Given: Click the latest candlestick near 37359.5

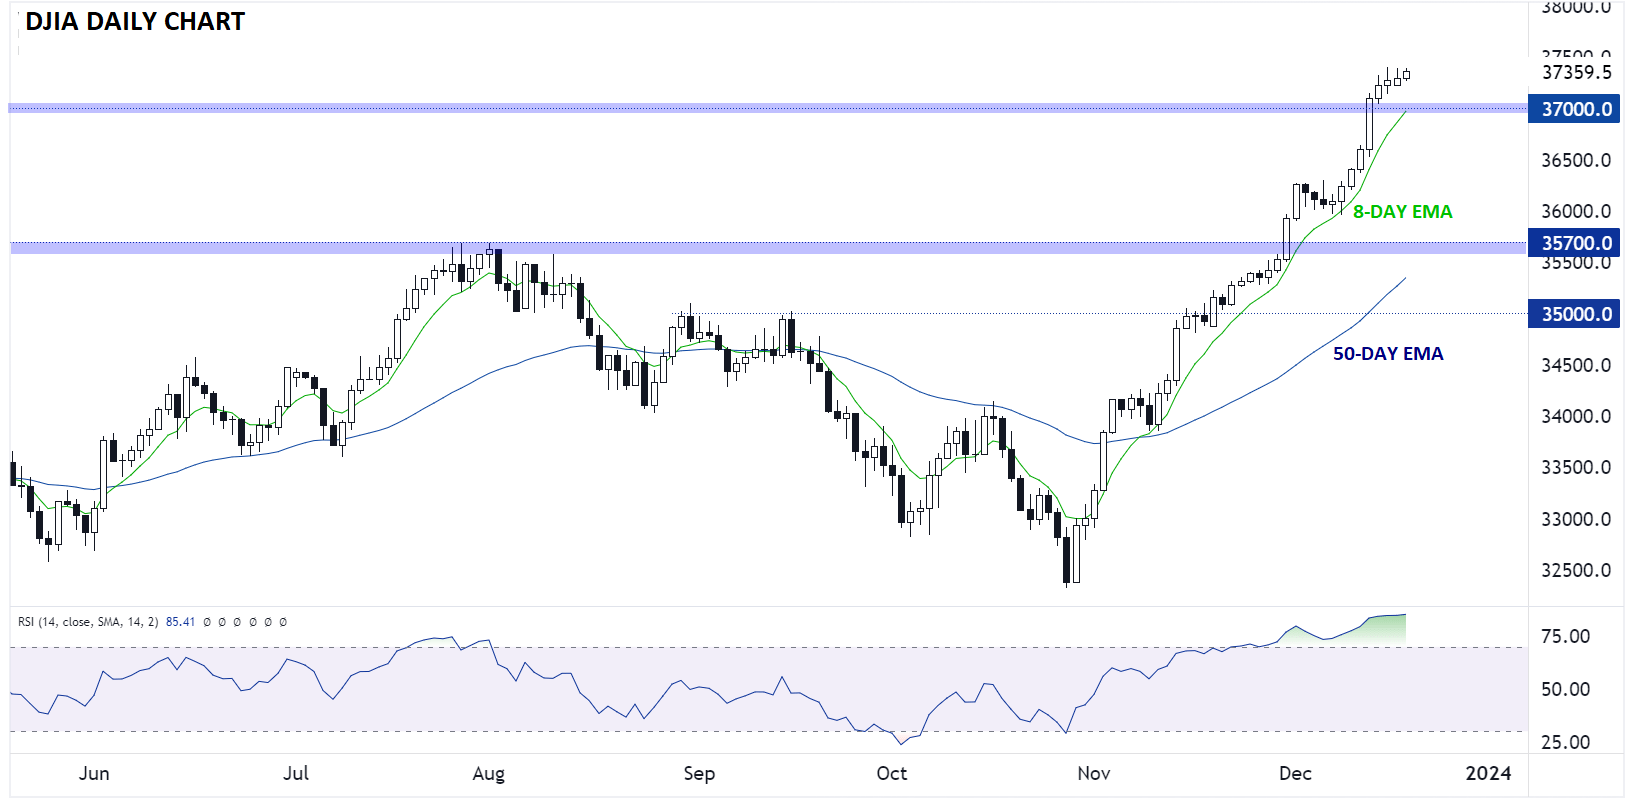Looking at the screenshot, I should (x=1407, y=74).
